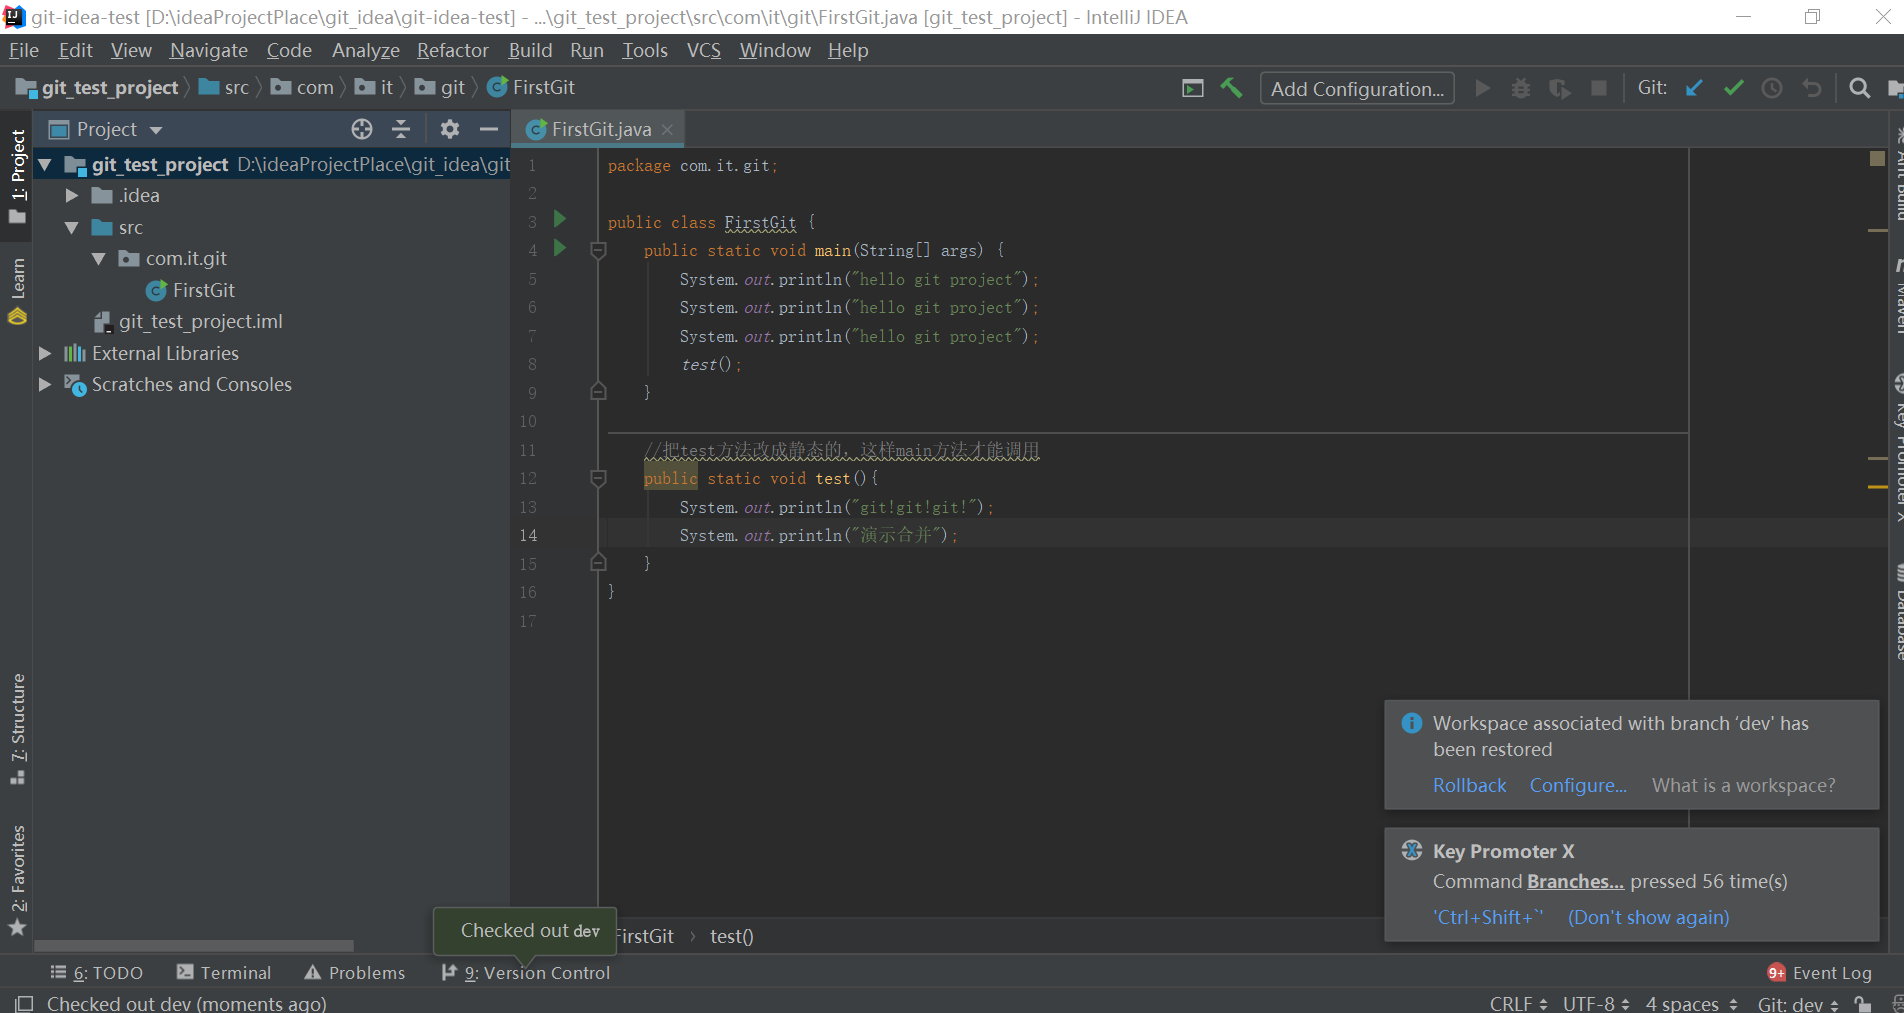Open Project panel settings gear icon
The width and height of the screenshot is (1904, 1013).
(x=450, y=129)
